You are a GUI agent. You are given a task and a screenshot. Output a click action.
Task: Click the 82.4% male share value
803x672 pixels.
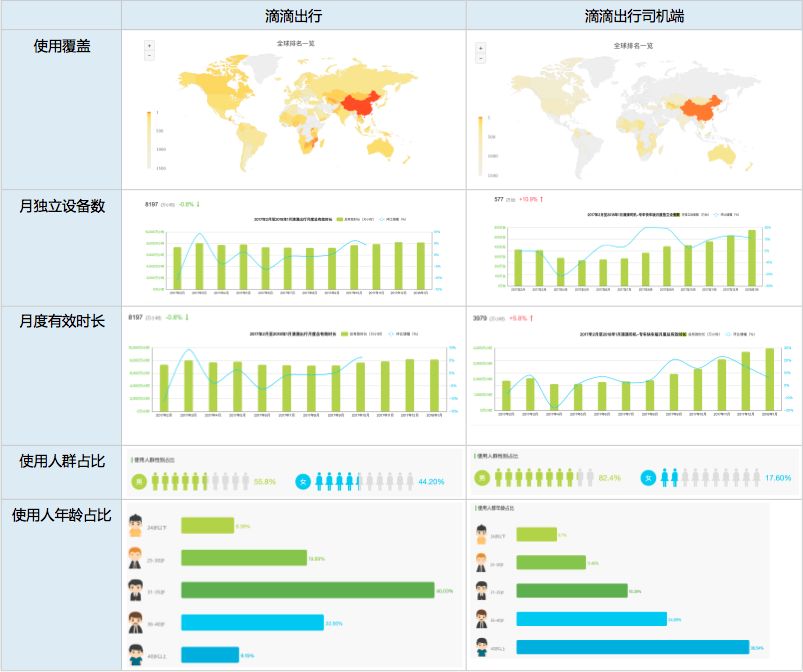click(609, 478)
